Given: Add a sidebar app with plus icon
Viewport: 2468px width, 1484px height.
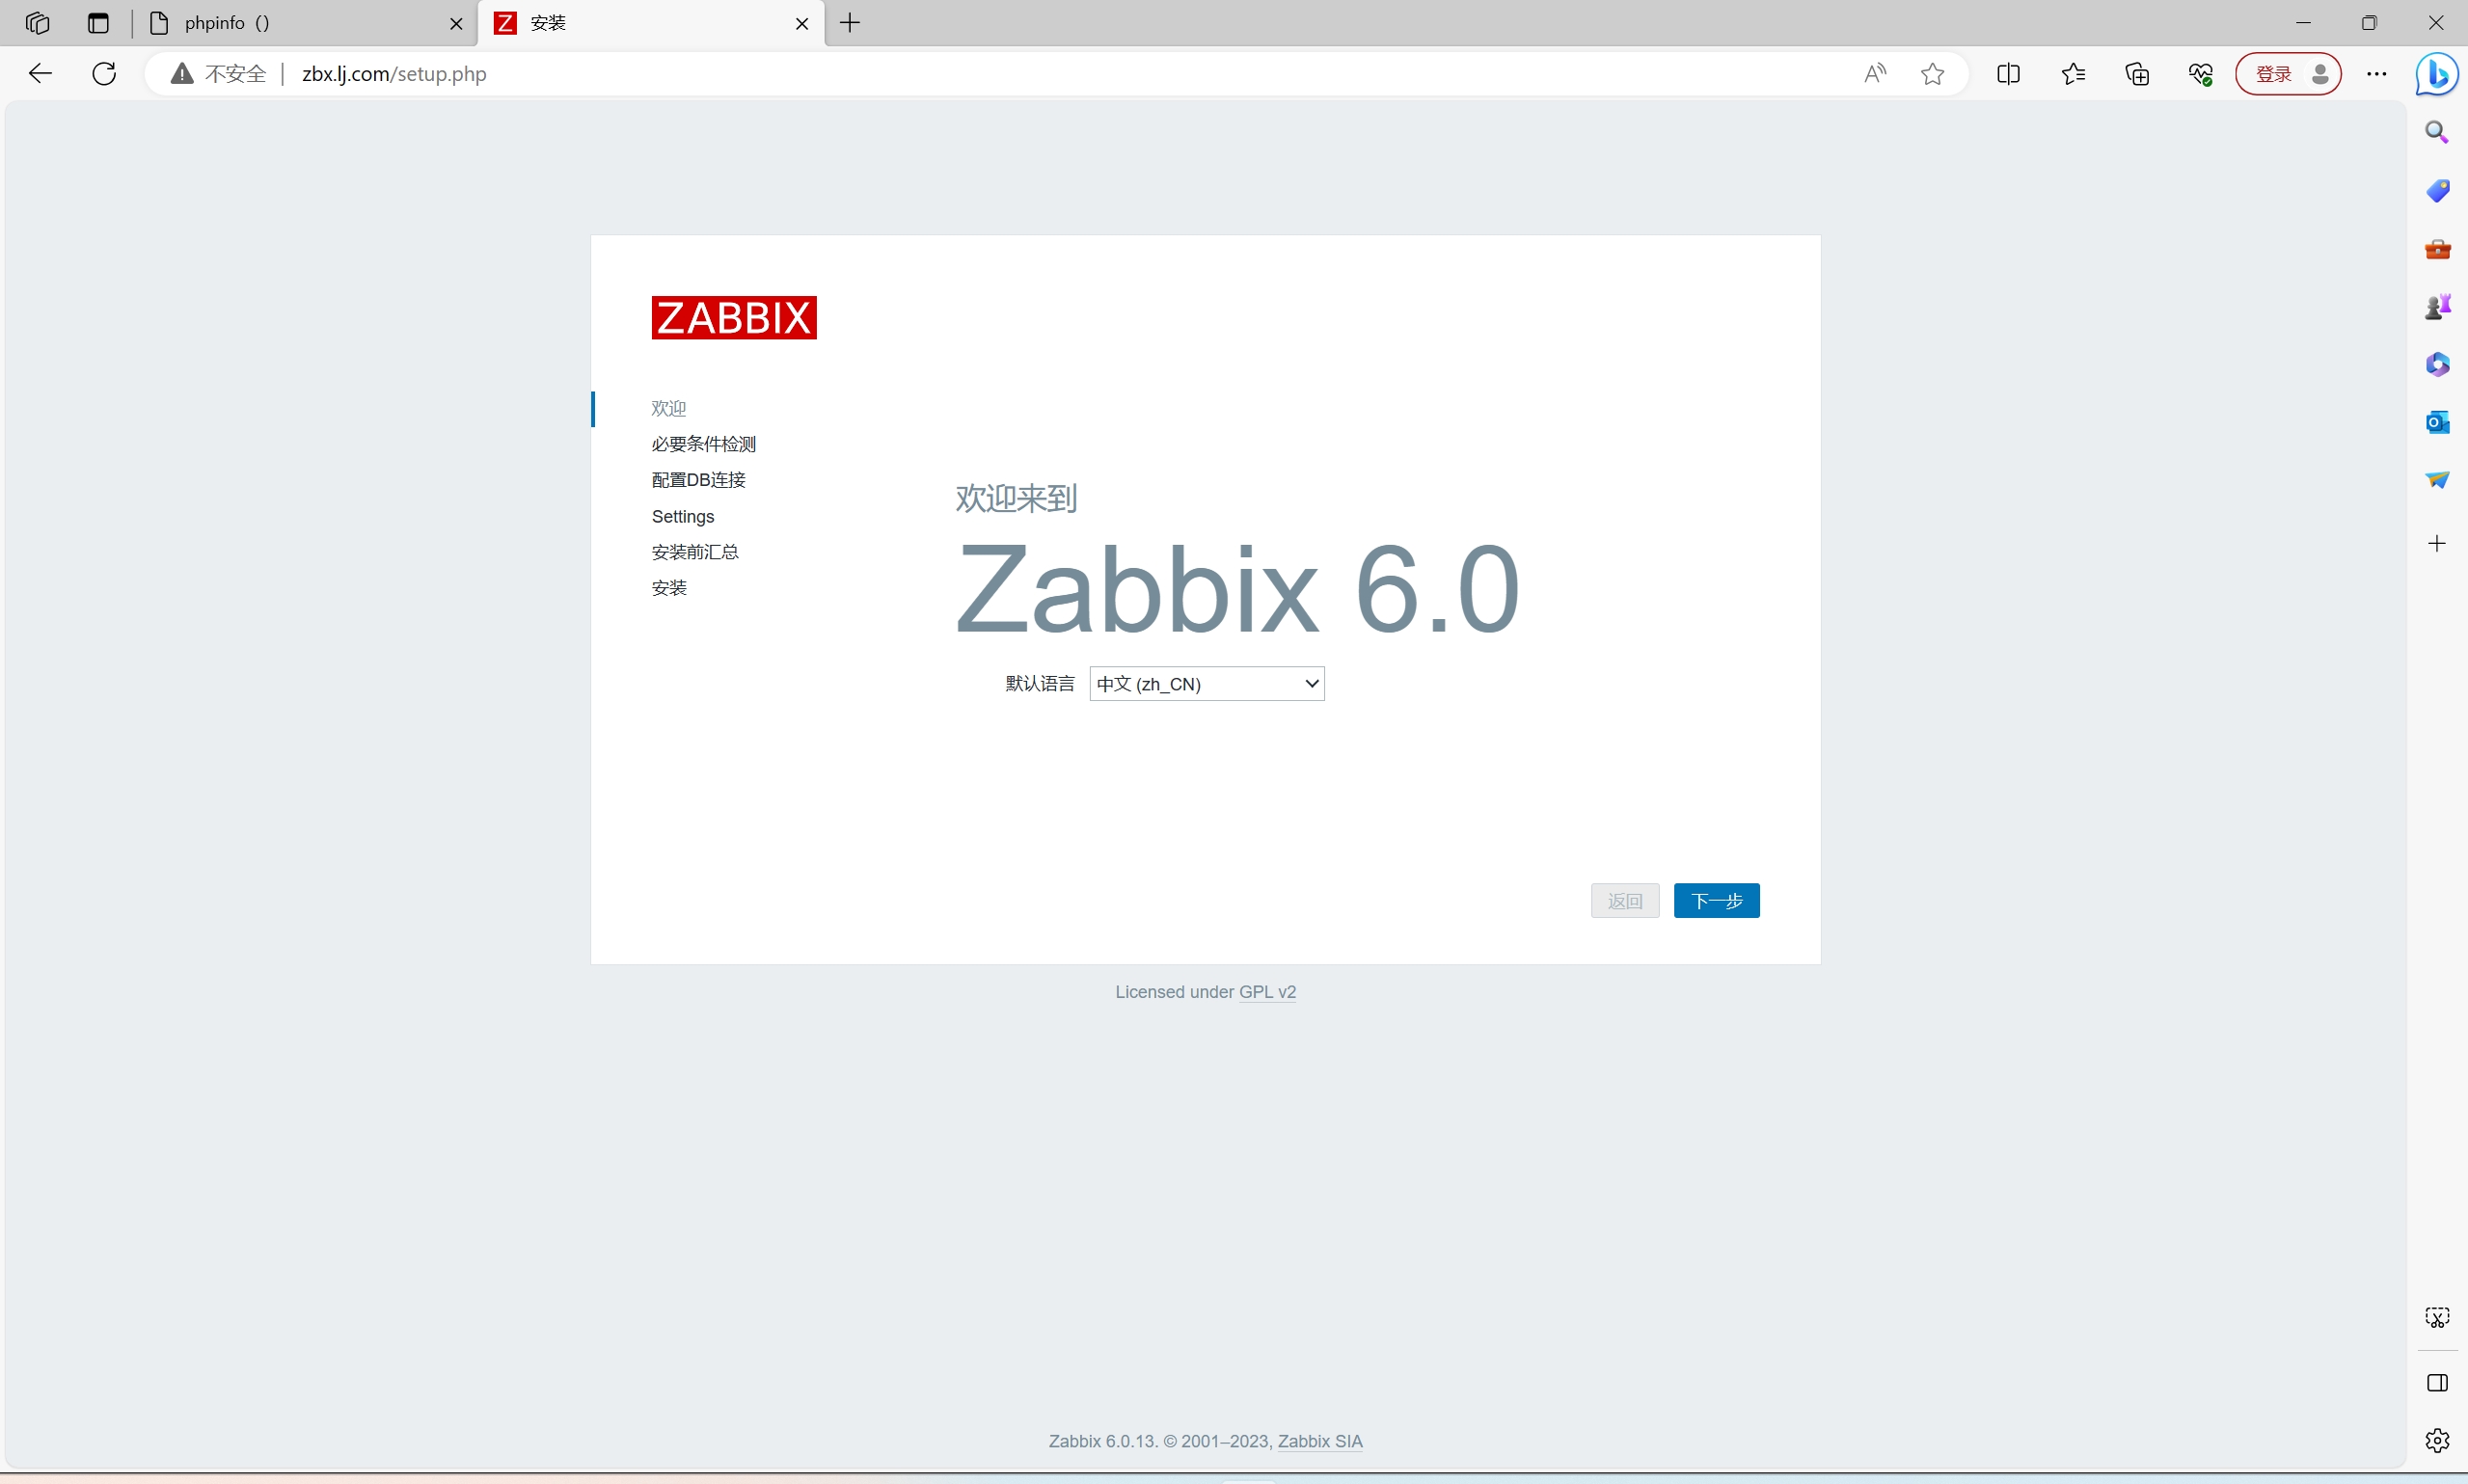Looking at the screenshot, I should point(2437,544).
